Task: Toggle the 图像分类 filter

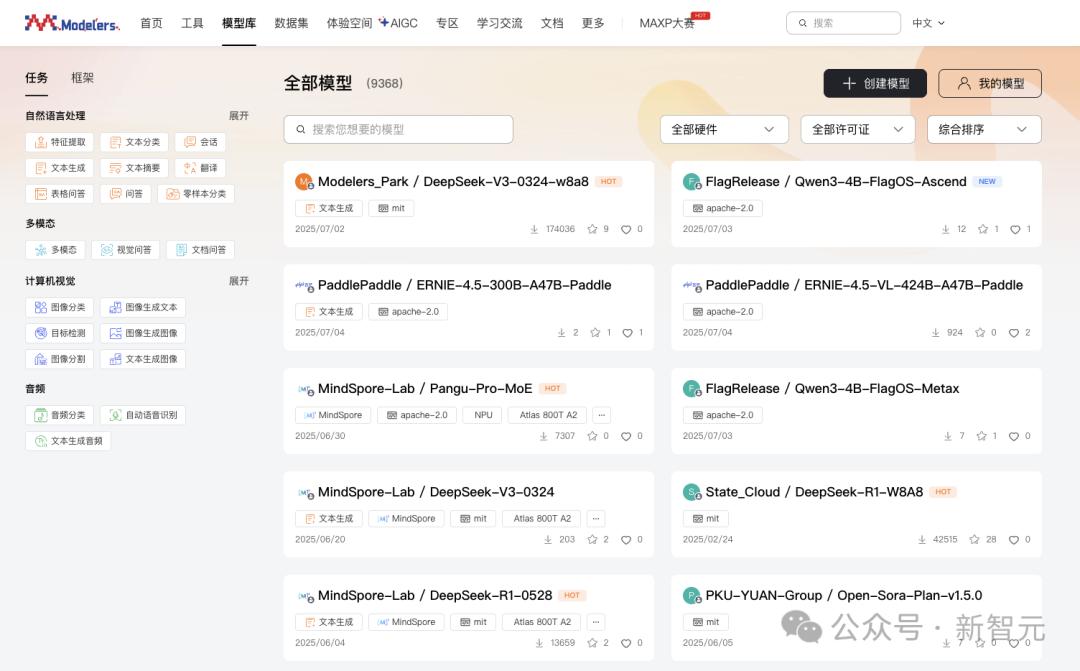Action: (59, 307)
